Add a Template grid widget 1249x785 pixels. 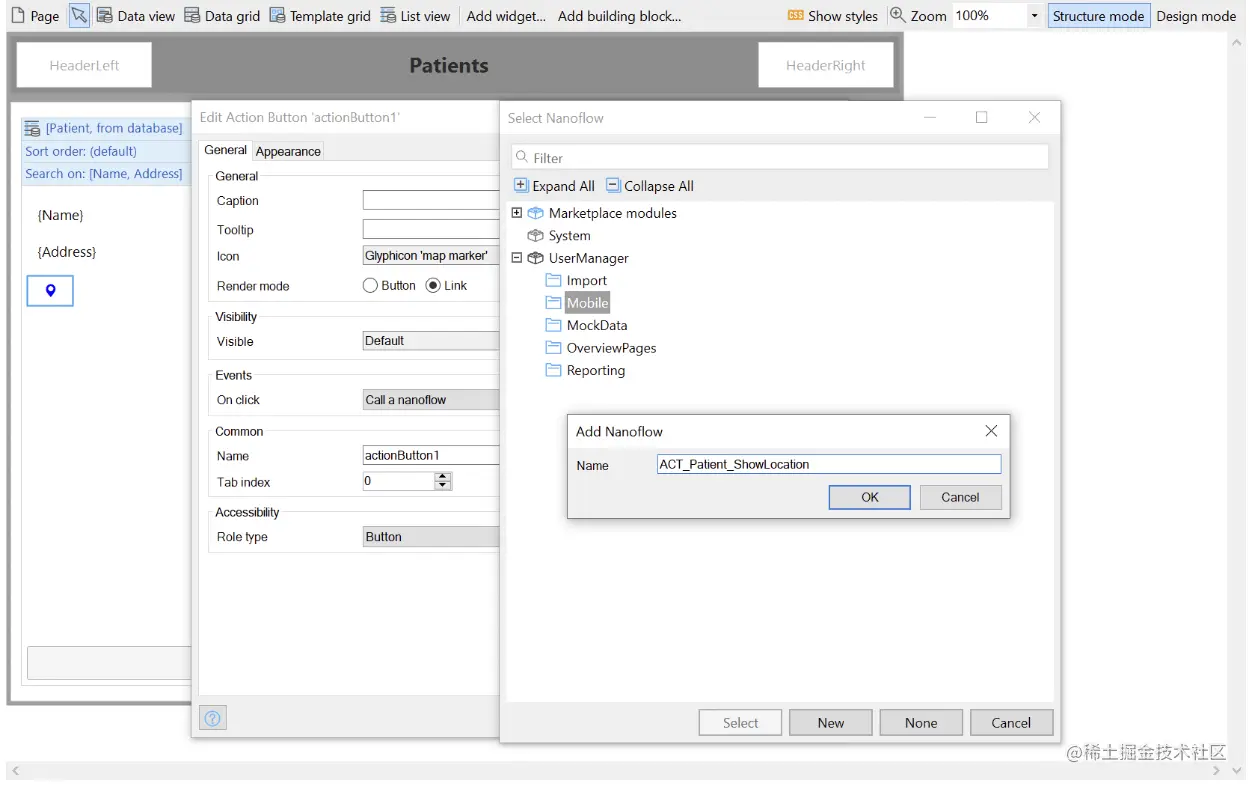pos(320,16)
